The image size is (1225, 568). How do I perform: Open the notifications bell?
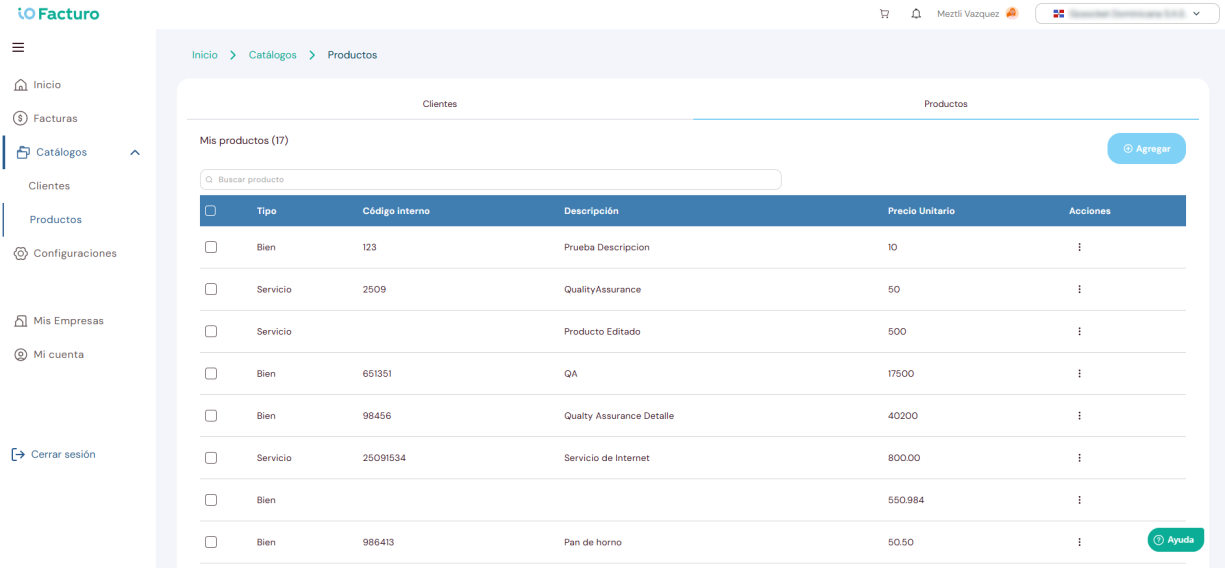916,14
